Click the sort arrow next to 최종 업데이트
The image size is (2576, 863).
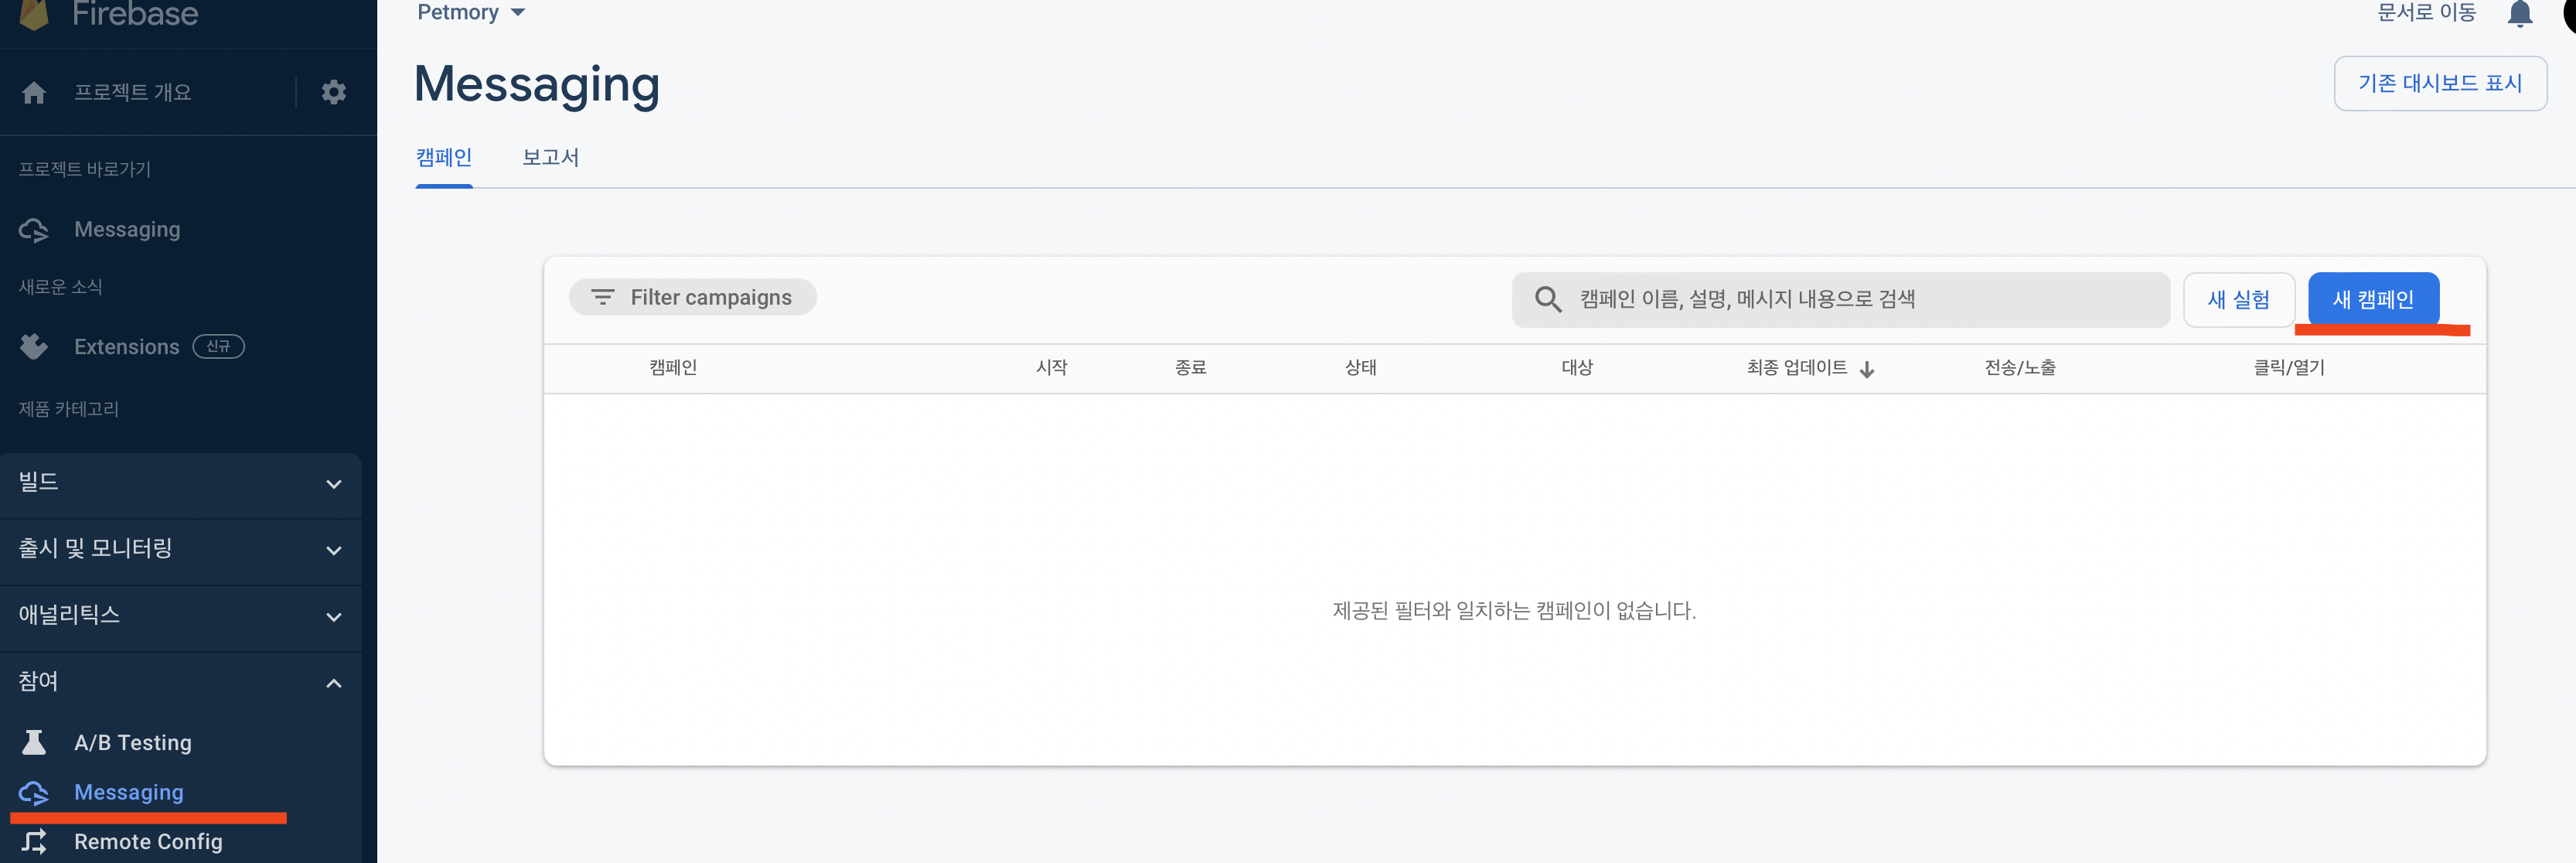[x=1866, y=369]
